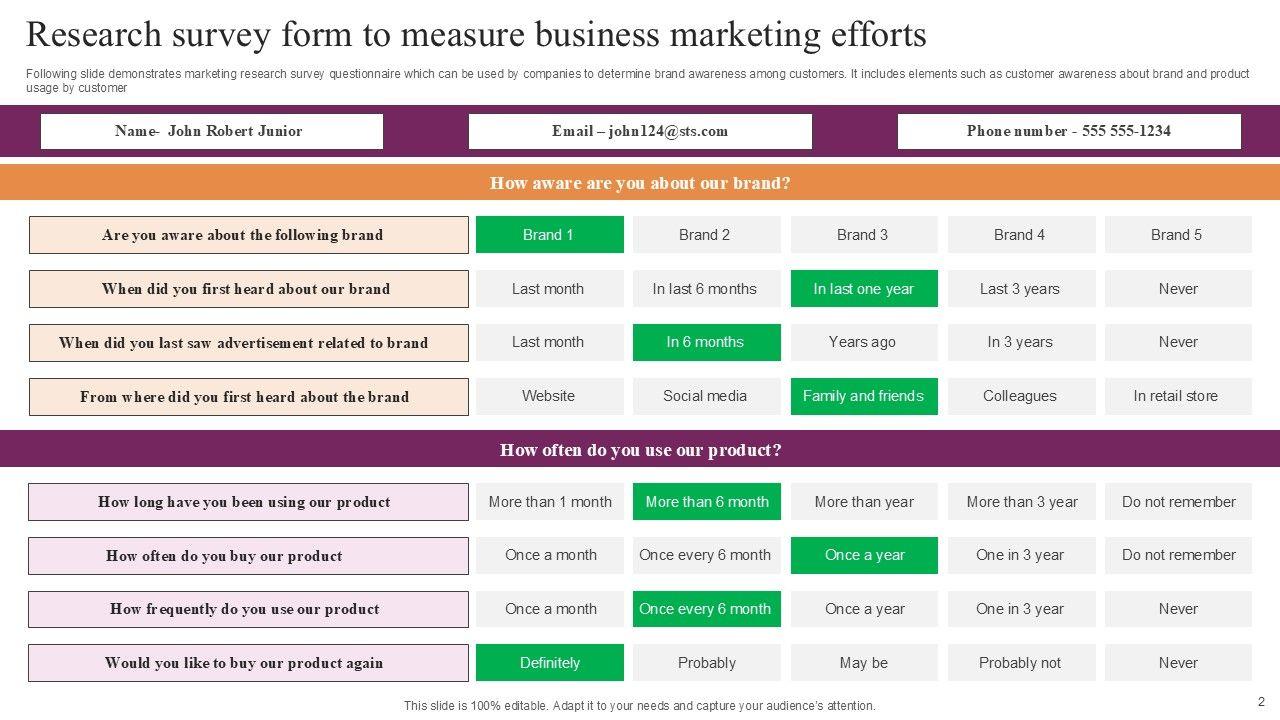Choose Brand 1 option
Image resolution: width=1280 pixels, height=720 pixels.
[x=549, y=235]
